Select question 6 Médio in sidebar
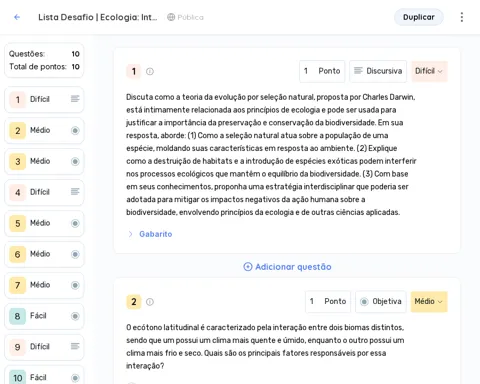Viewport: 480px width, 384px height. (x=44, y=254)
